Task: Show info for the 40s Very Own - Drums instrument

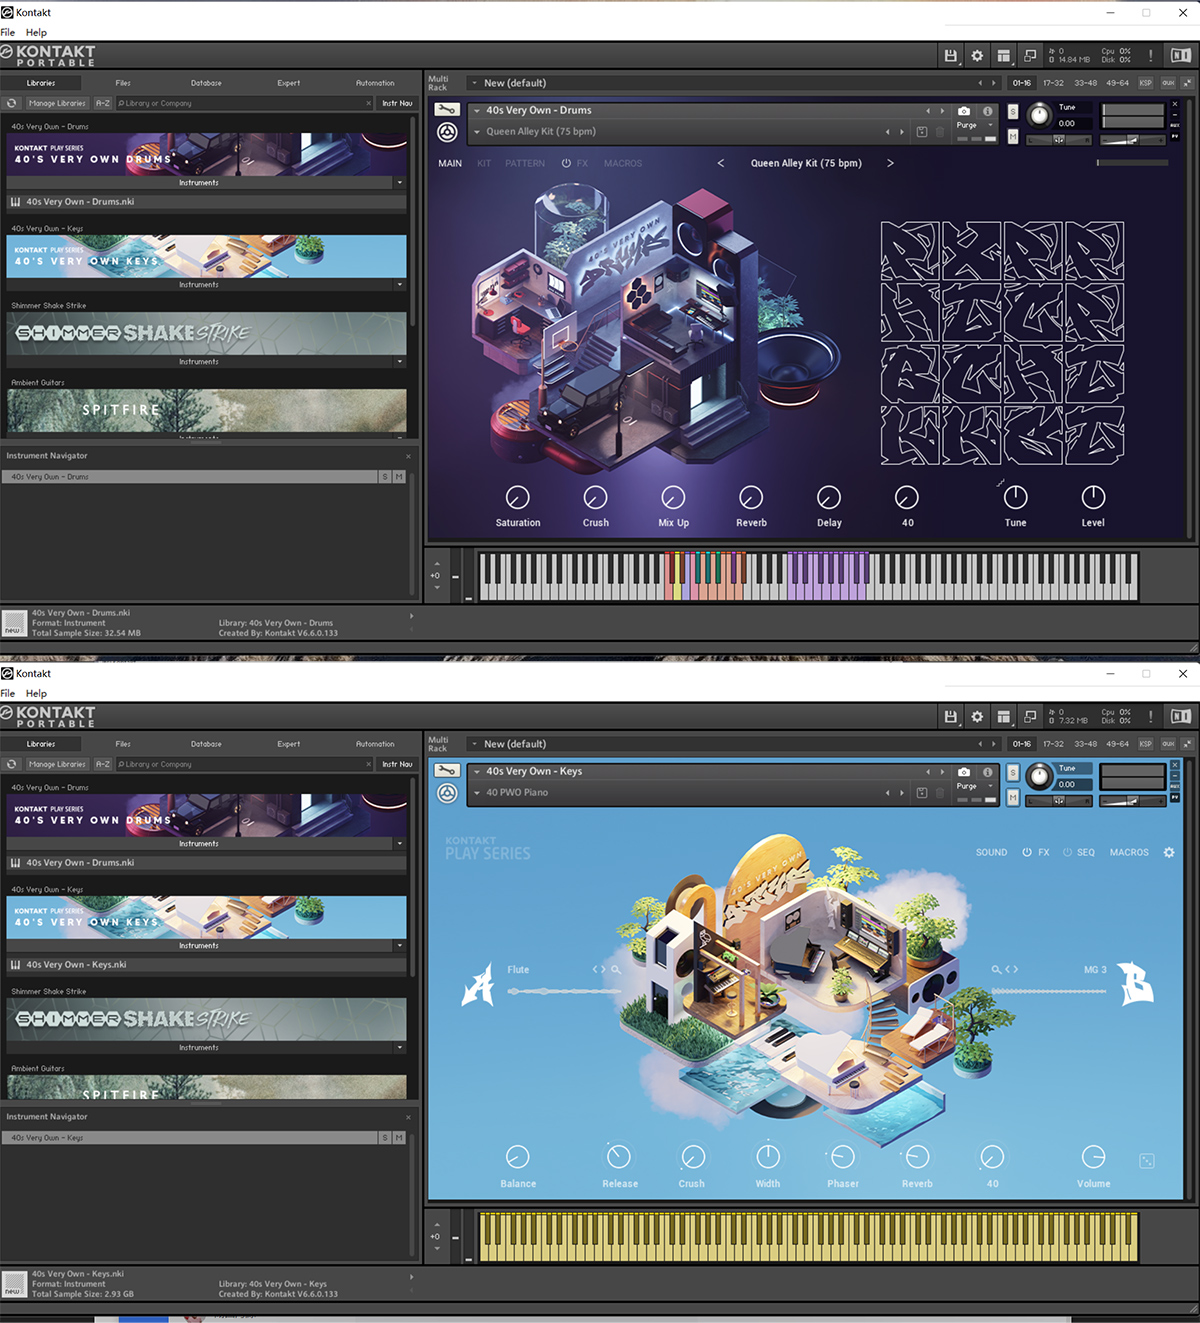Action: pyautogui.click(x=988, y=111)
